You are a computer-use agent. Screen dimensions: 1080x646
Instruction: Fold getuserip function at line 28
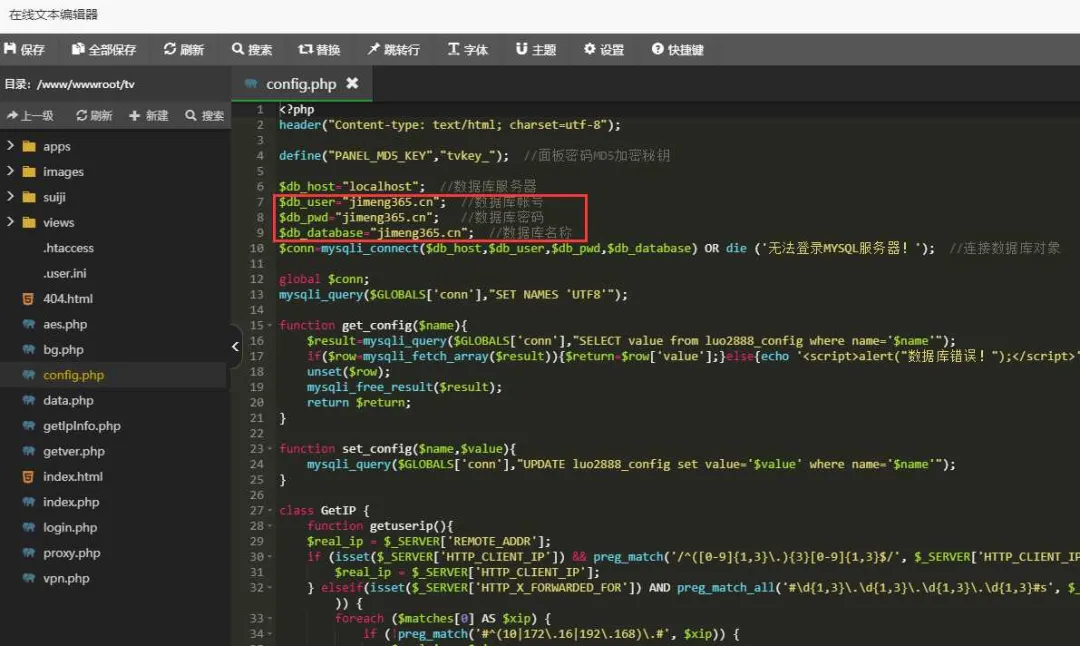pos(269,525)
